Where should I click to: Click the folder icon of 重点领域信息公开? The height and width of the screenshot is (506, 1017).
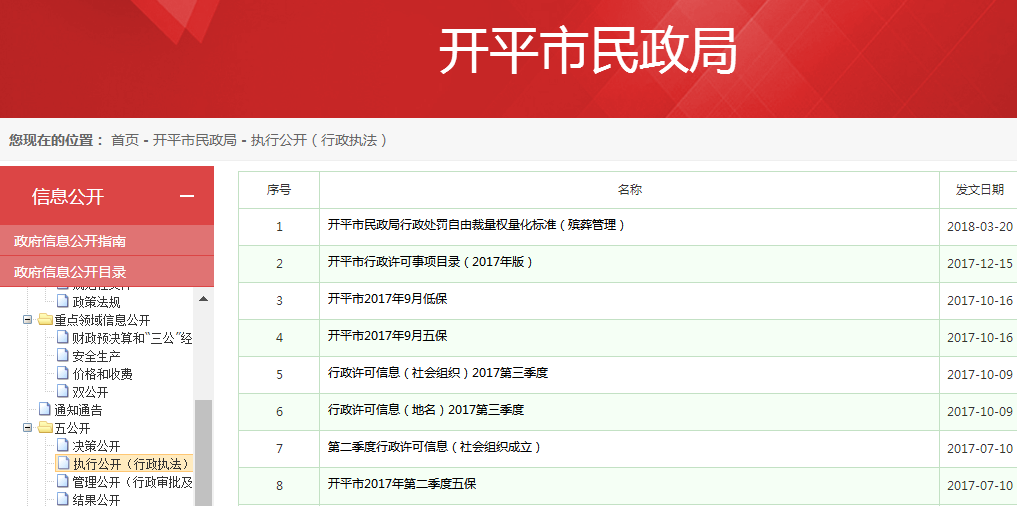tap(45, 319)
